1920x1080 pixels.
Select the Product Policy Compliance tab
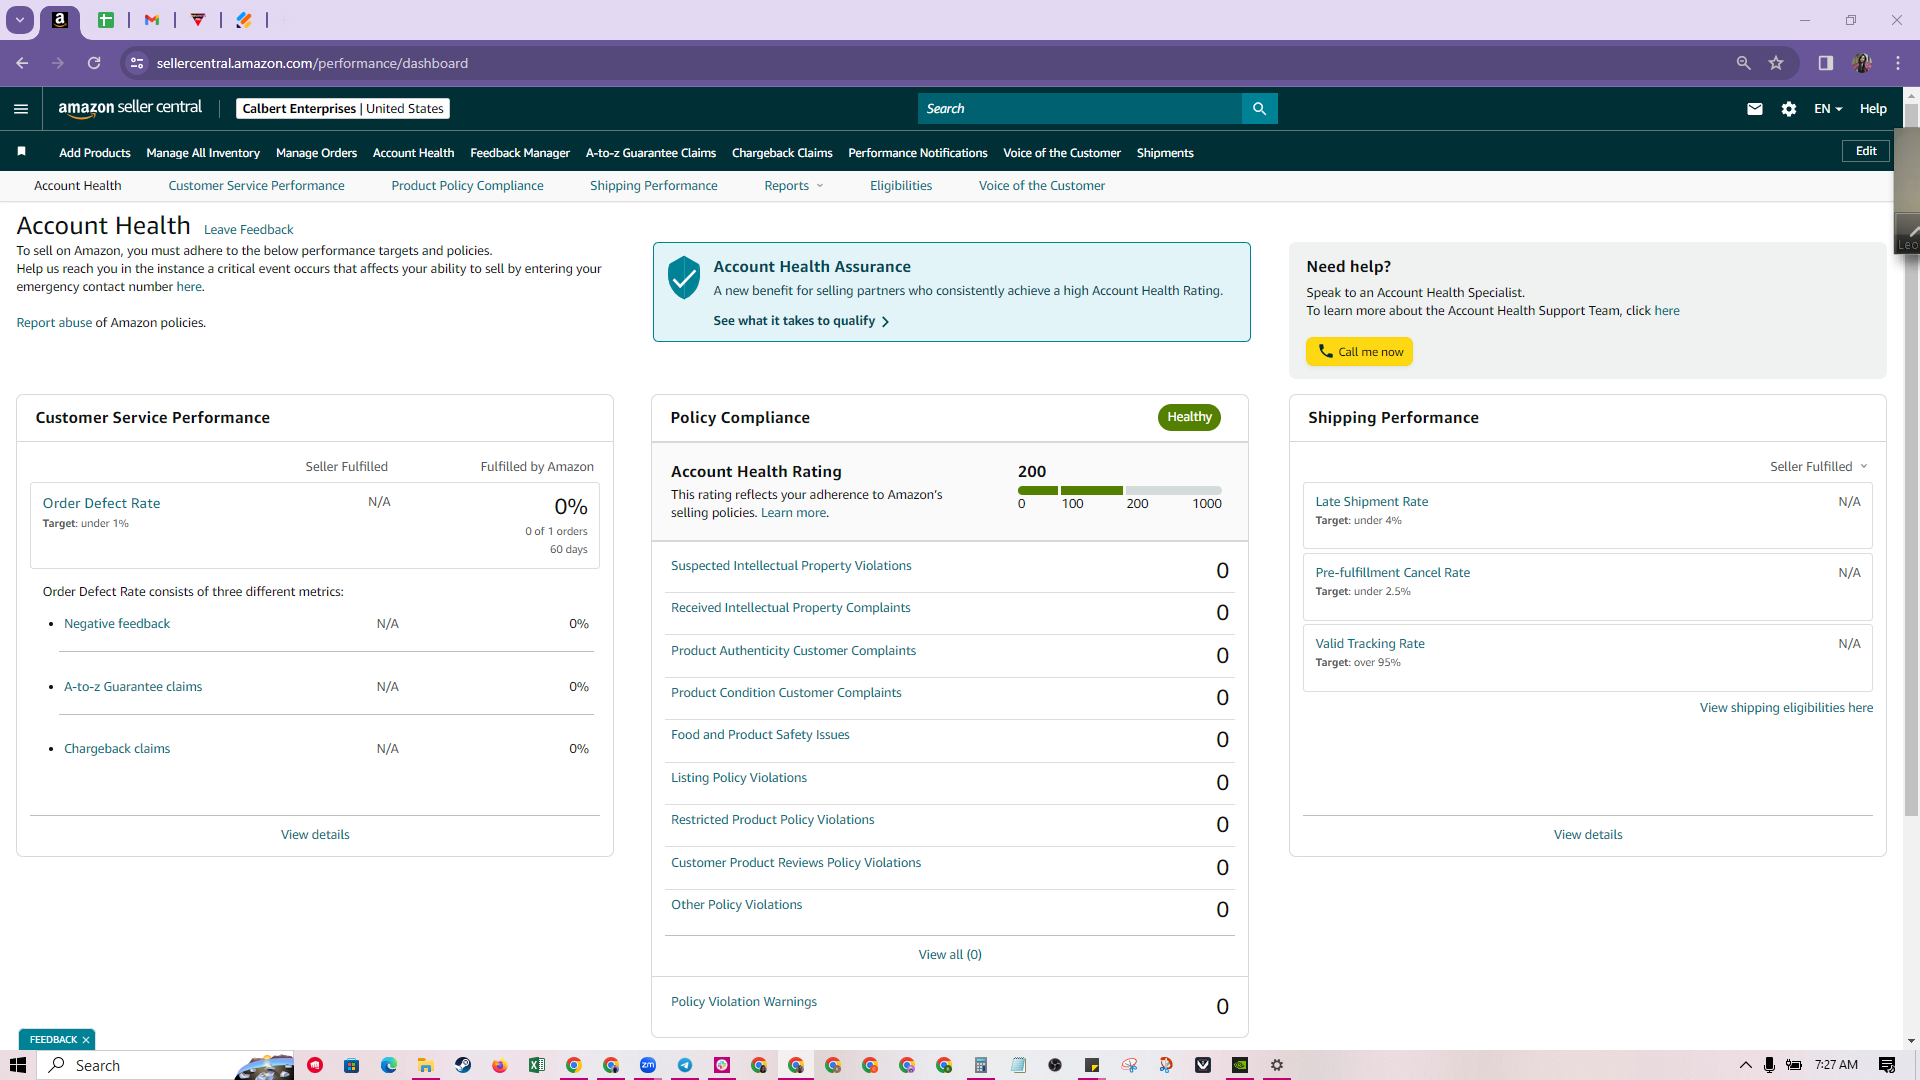coord(467,186)
